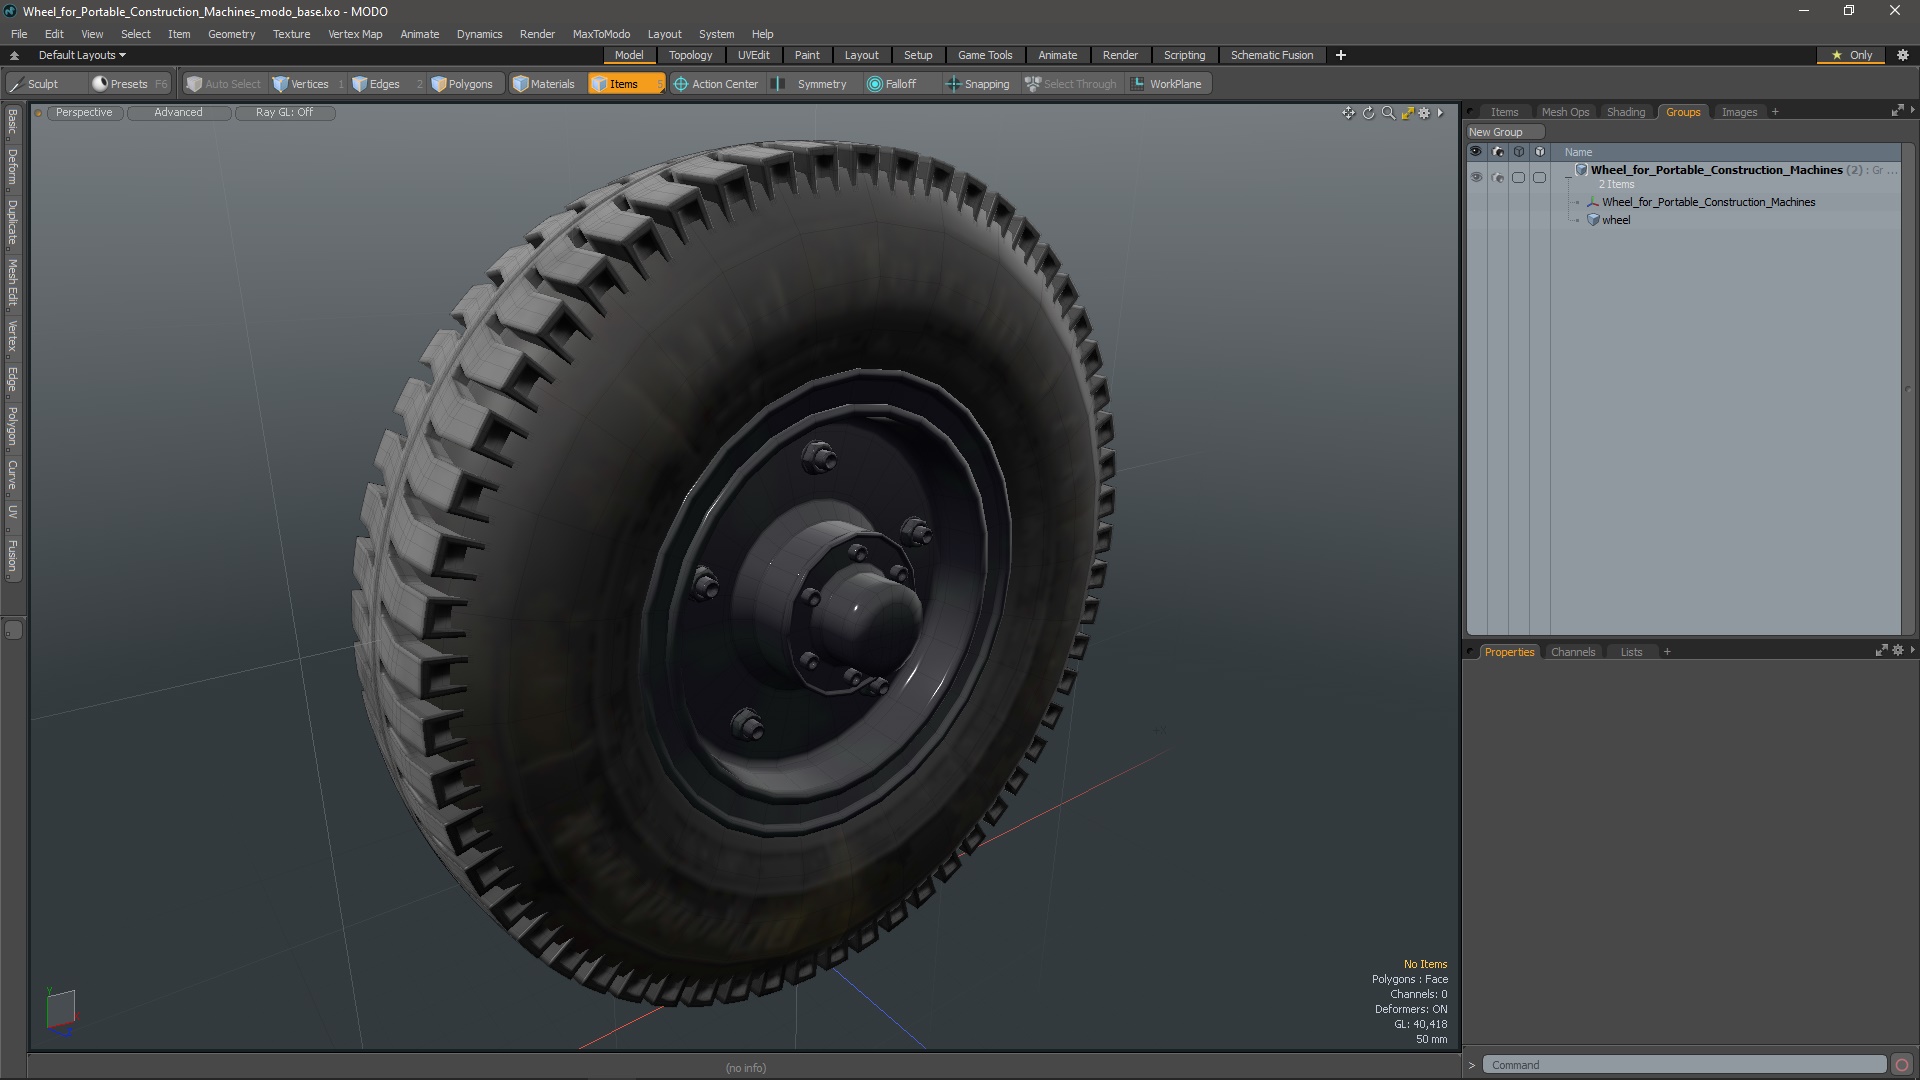Switch to the Shading tab
This screenshot has width=1920, height=1080.
[x=1625, y=112]
